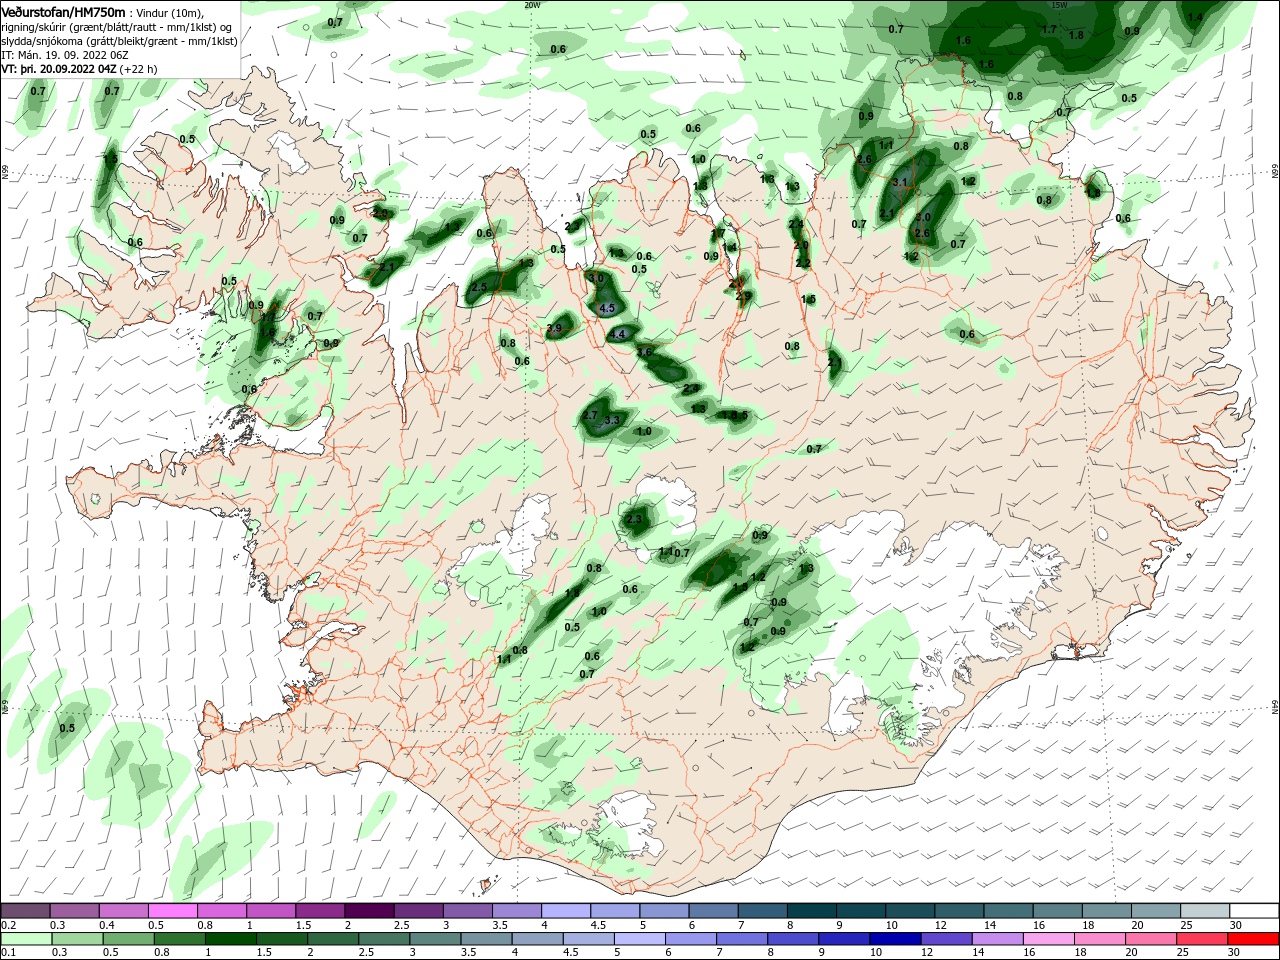Screen dimensions: 1280x960
Task: Click the 64N latitude label on right edge
Action: pos(1275,707)
